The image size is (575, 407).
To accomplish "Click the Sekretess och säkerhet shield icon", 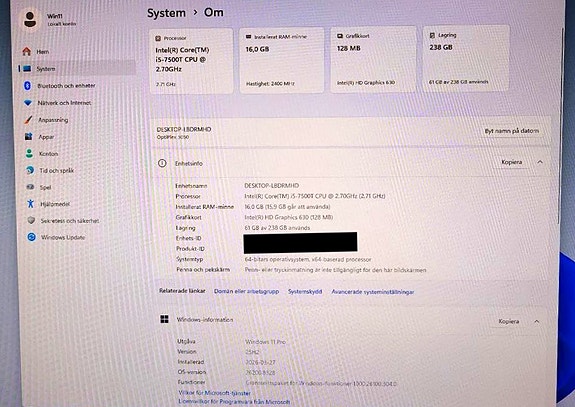I will (x=32, y=220).
